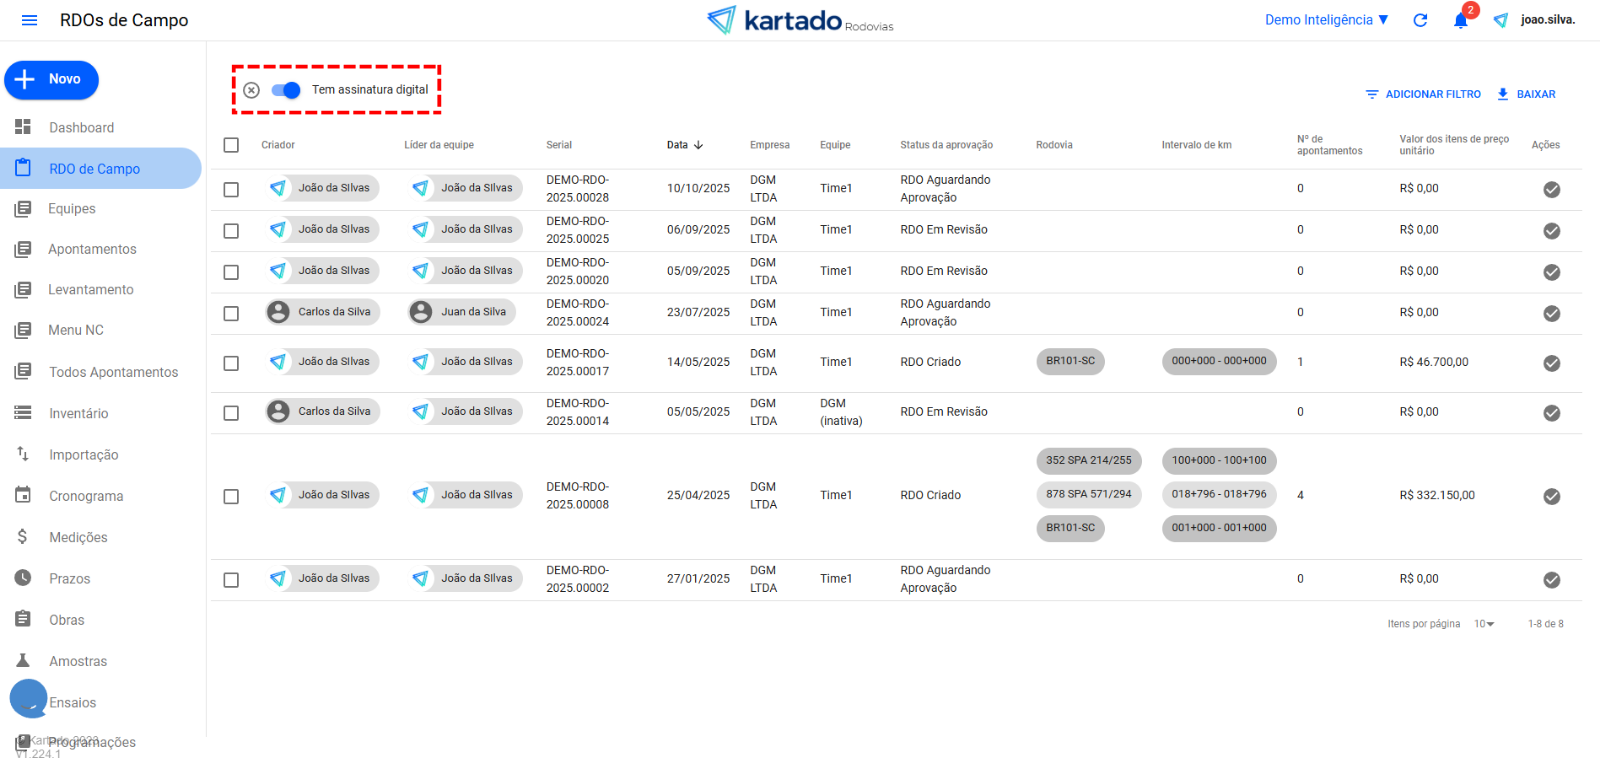Click the Novo button
This screenshot has width=1600, height=774.
52,80
